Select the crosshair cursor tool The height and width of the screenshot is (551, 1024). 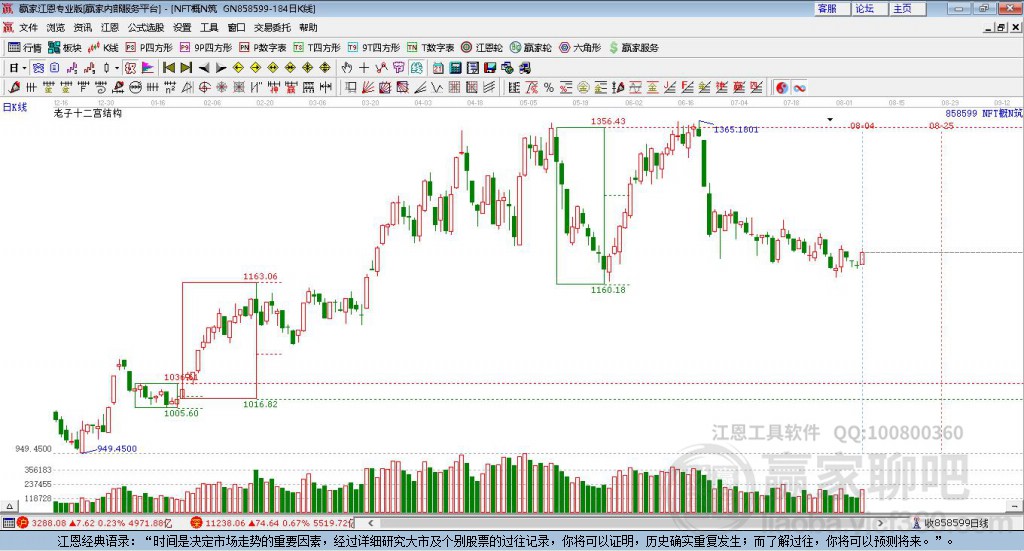[x=364, y=68]
